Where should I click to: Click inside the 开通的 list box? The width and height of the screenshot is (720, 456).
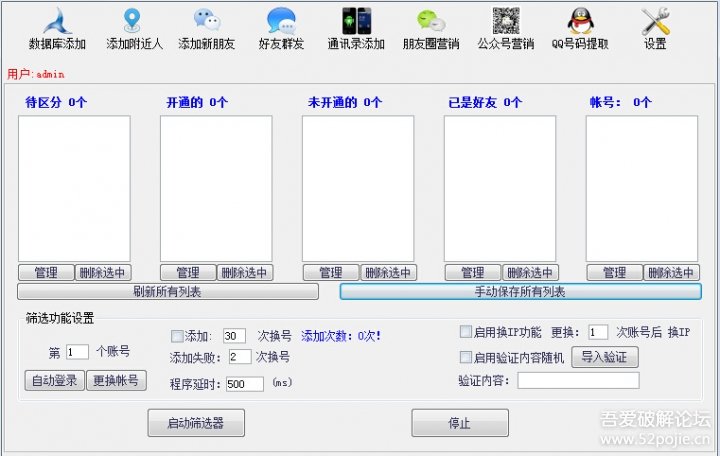click(x=216, y=189)
